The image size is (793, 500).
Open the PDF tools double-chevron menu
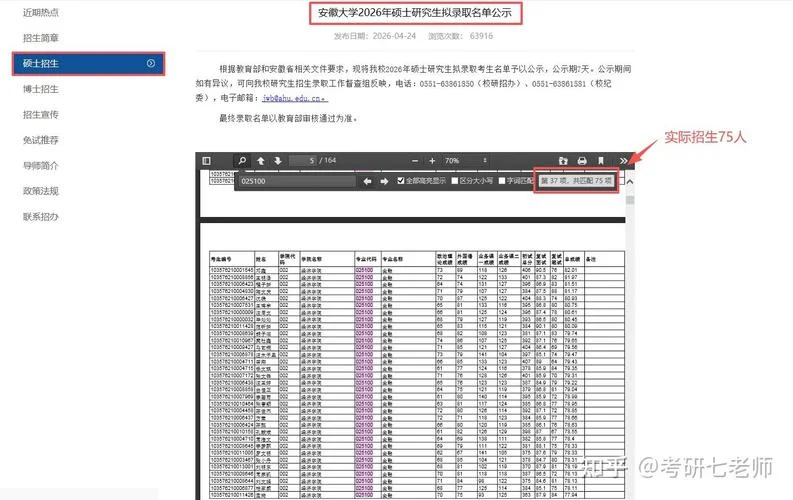[623, 161]
